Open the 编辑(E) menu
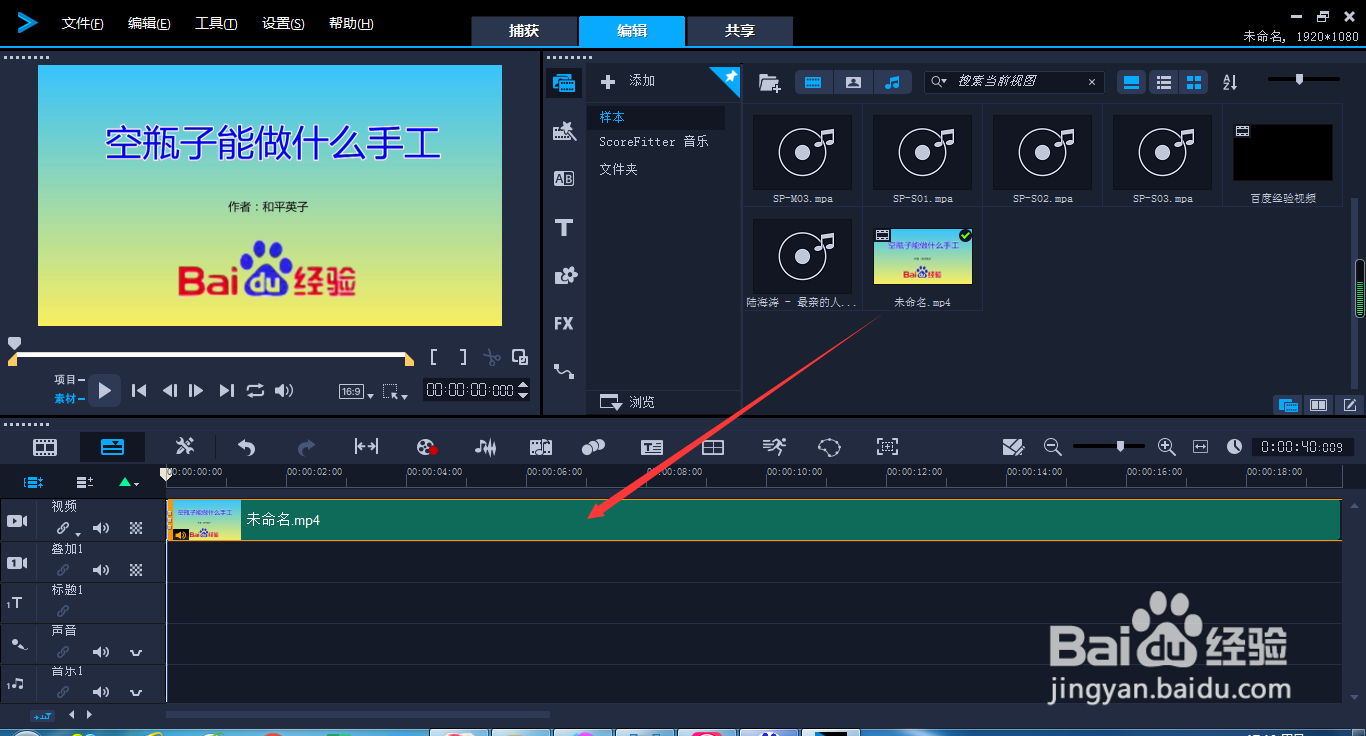This screenshot has height=736, width=1366. coord(149,23)
